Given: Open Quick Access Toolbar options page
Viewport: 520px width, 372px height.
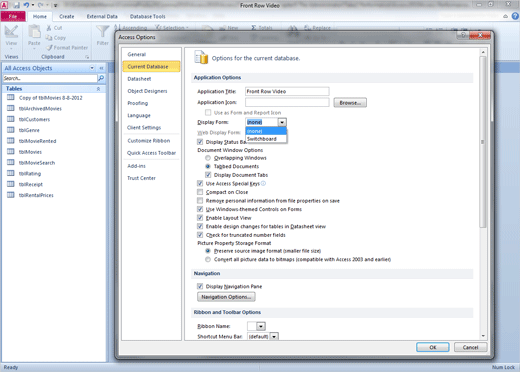Looking at the screenshot, I should [x=151, y=153].
